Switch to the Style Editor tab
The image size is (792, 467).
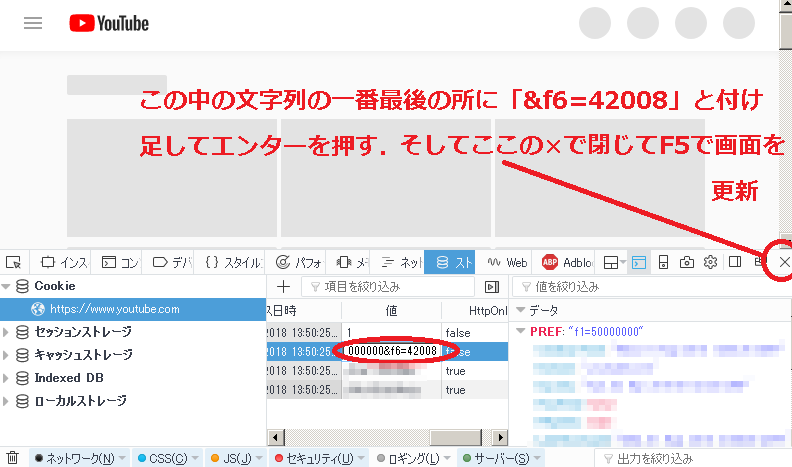tap(233, 263)
